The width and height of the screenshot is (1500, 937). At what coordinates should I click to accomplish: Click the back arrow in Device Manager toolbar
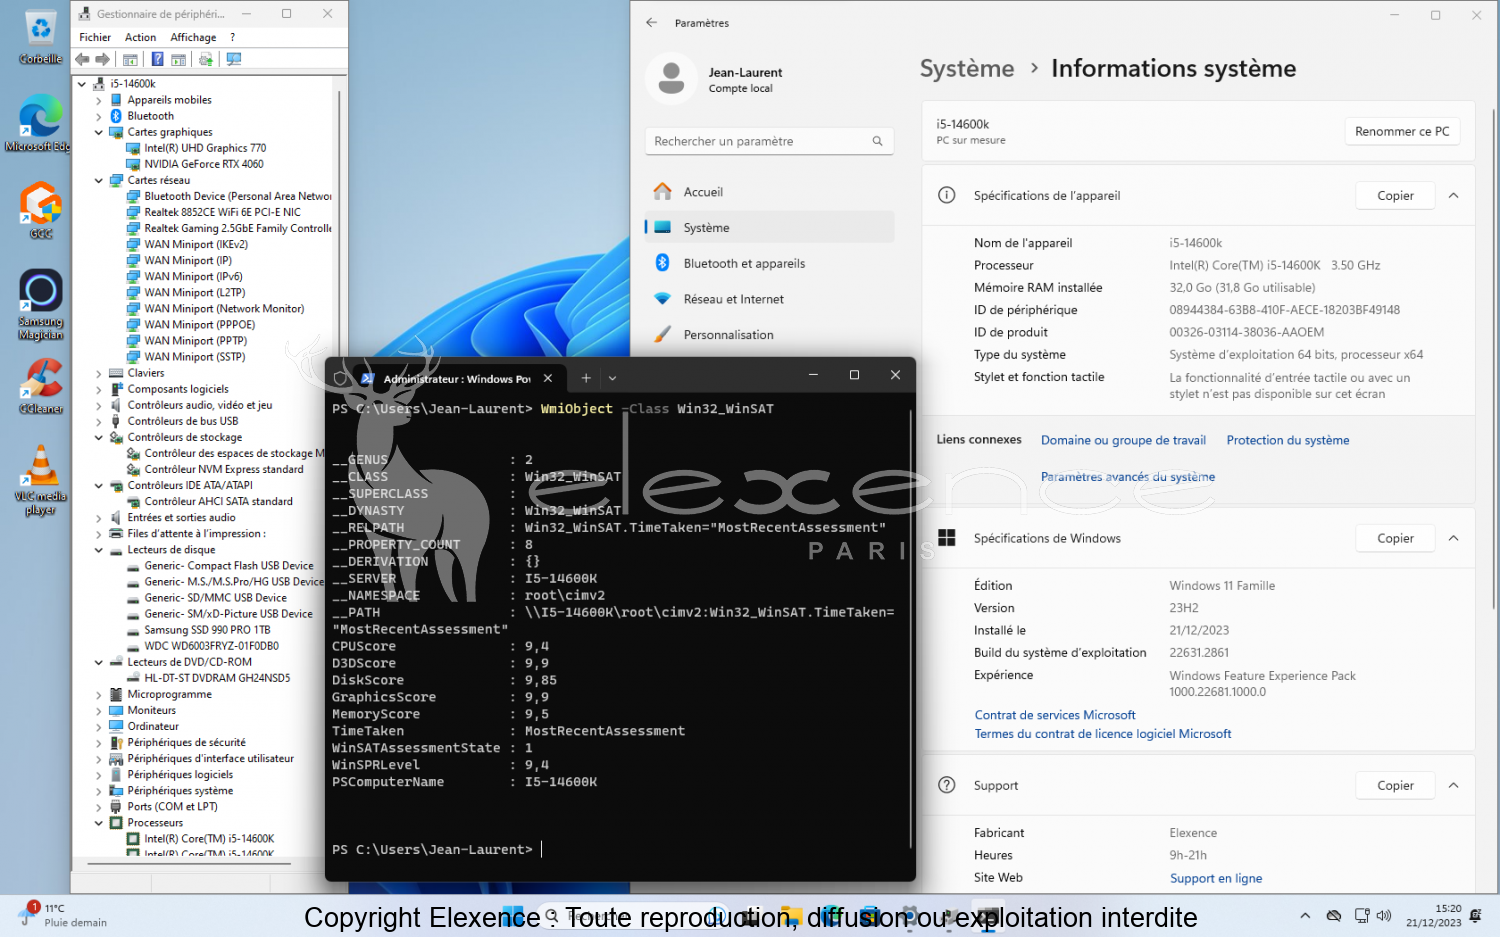click(83, 60)
